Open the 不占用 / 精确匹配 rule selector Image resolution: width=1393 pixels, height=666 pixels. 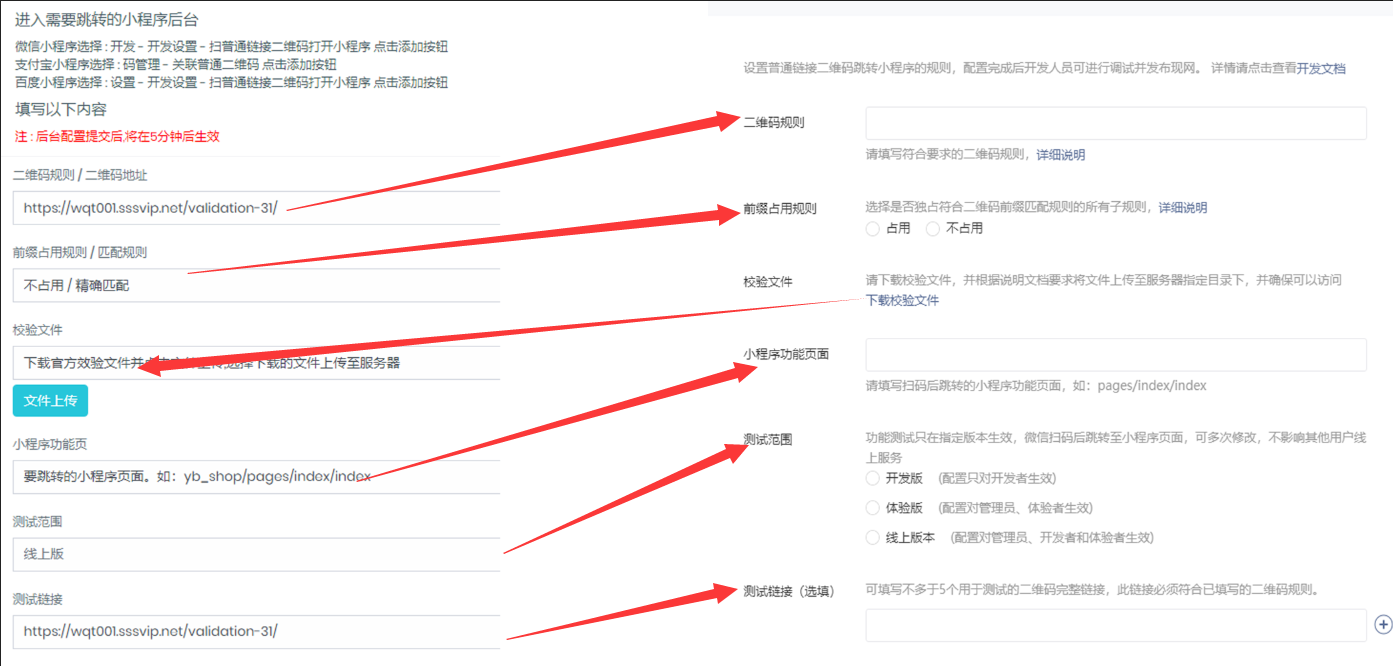point(257,285)
